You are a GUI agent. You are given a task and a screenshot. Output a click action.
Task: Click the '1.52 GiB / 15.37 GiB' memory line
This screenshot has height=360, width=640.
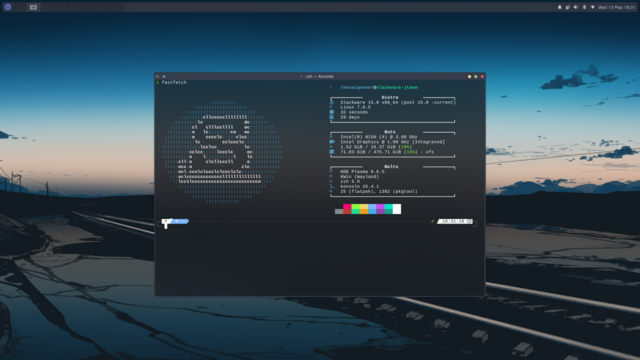click(x=376, y=147)
